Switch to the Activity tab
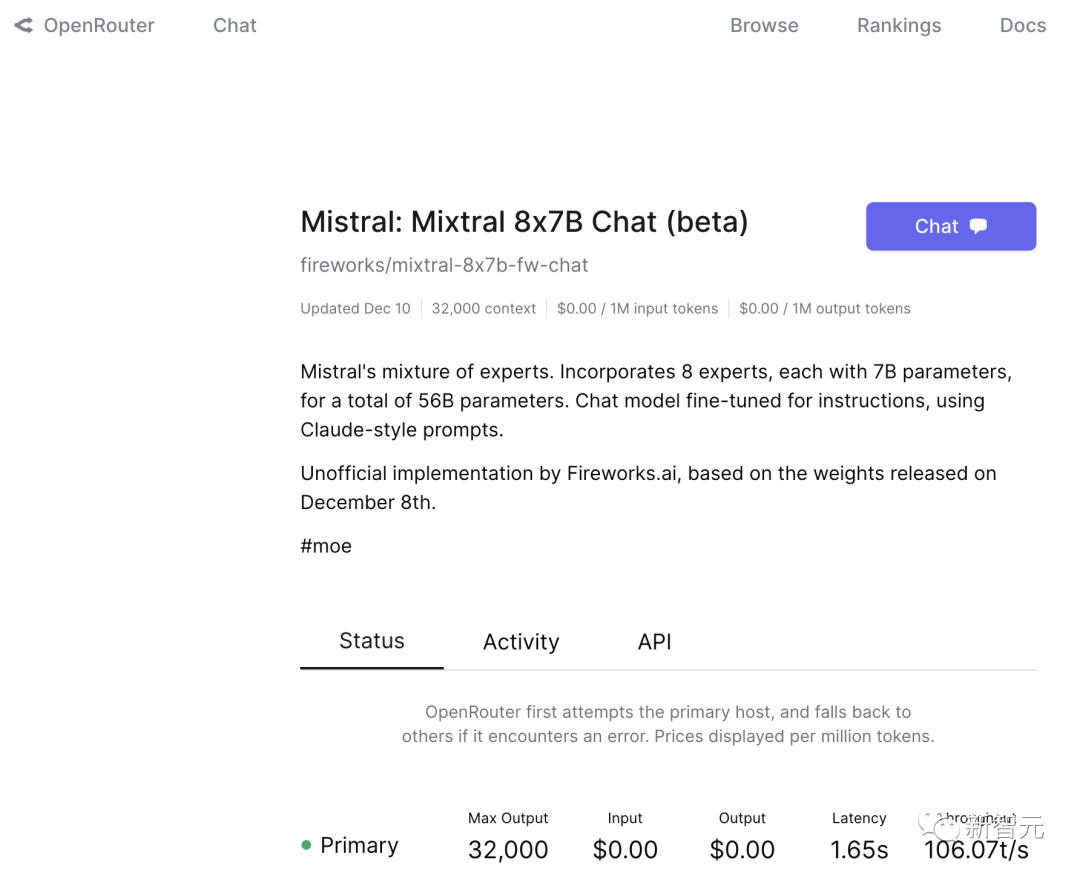Screen dimensions: 1080x874 click(x=521, y=642)
